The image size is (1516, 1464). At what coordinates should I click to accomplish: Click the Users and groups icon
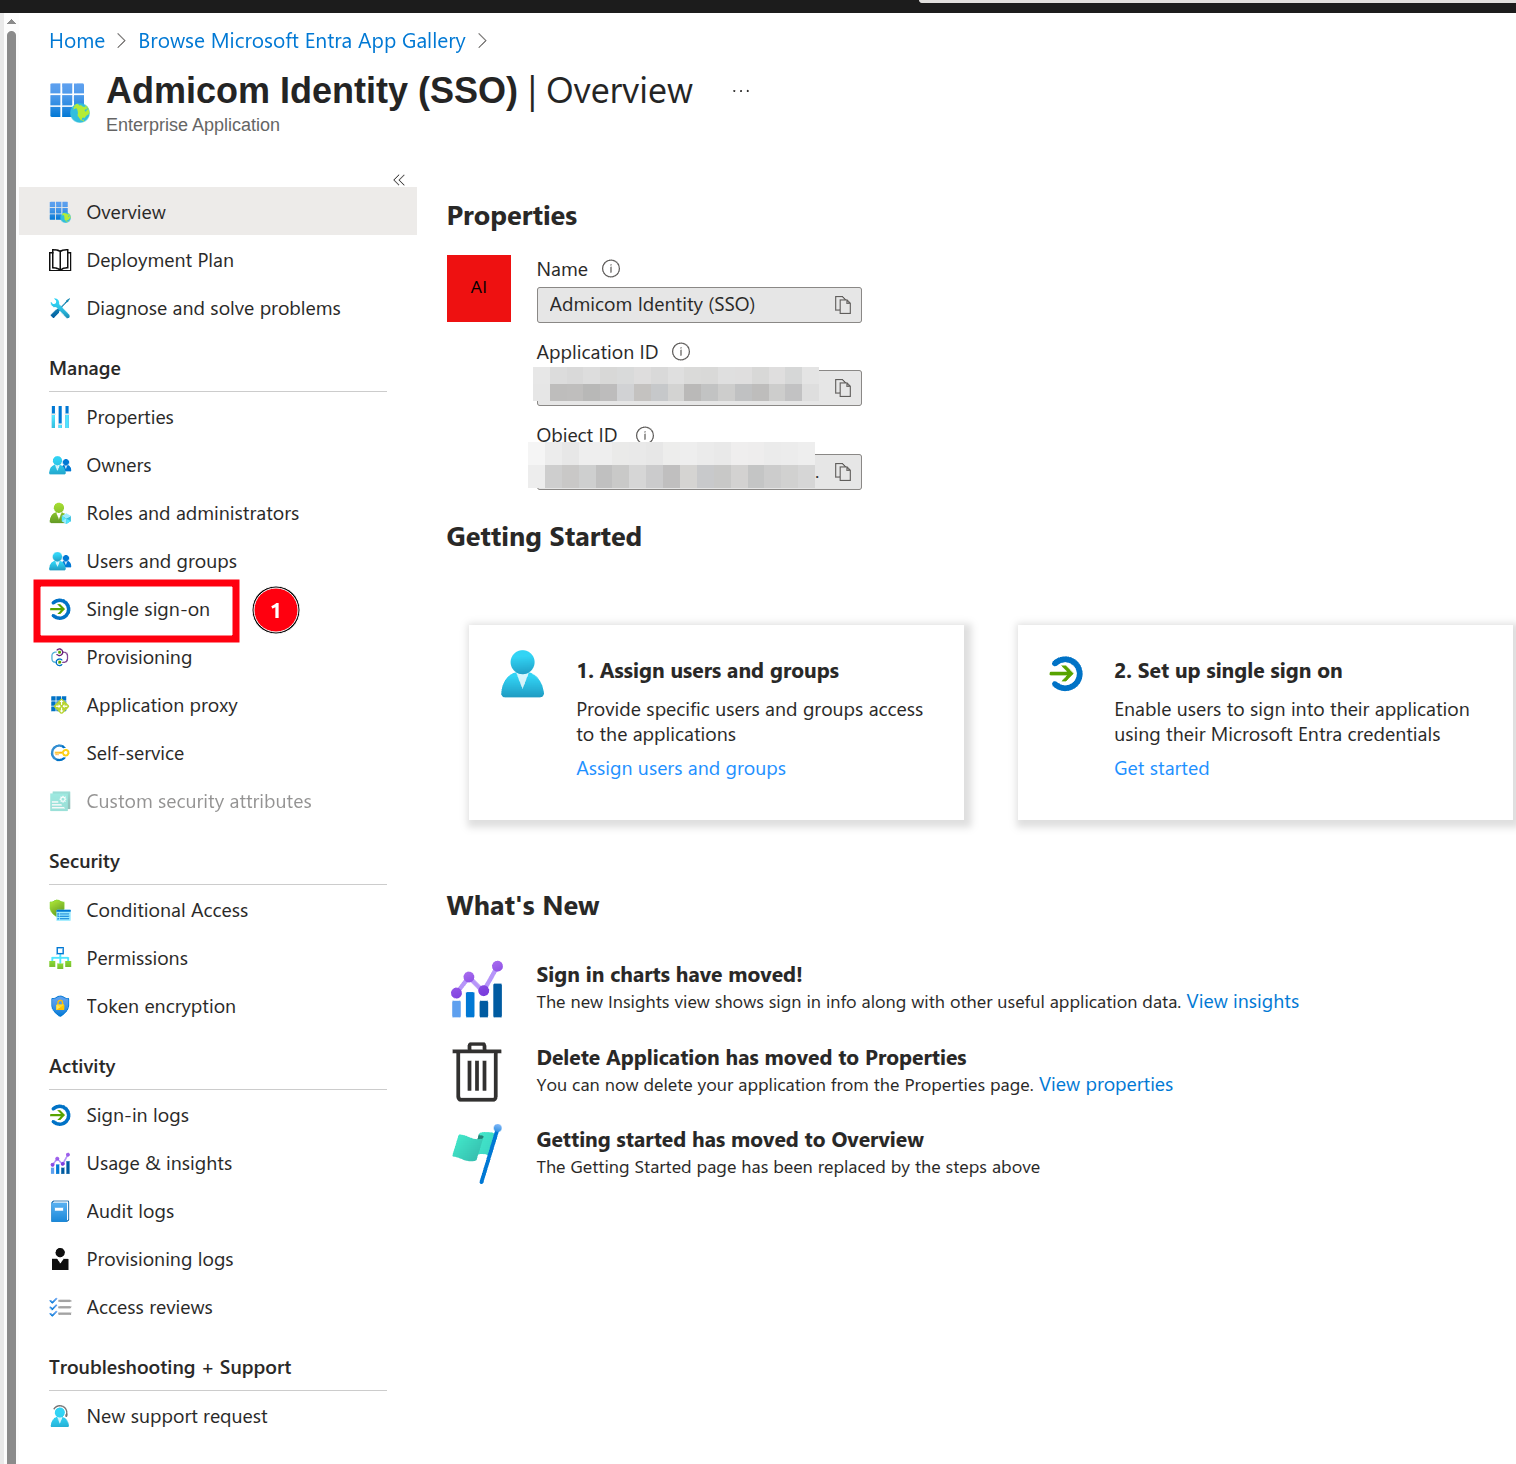60,561
